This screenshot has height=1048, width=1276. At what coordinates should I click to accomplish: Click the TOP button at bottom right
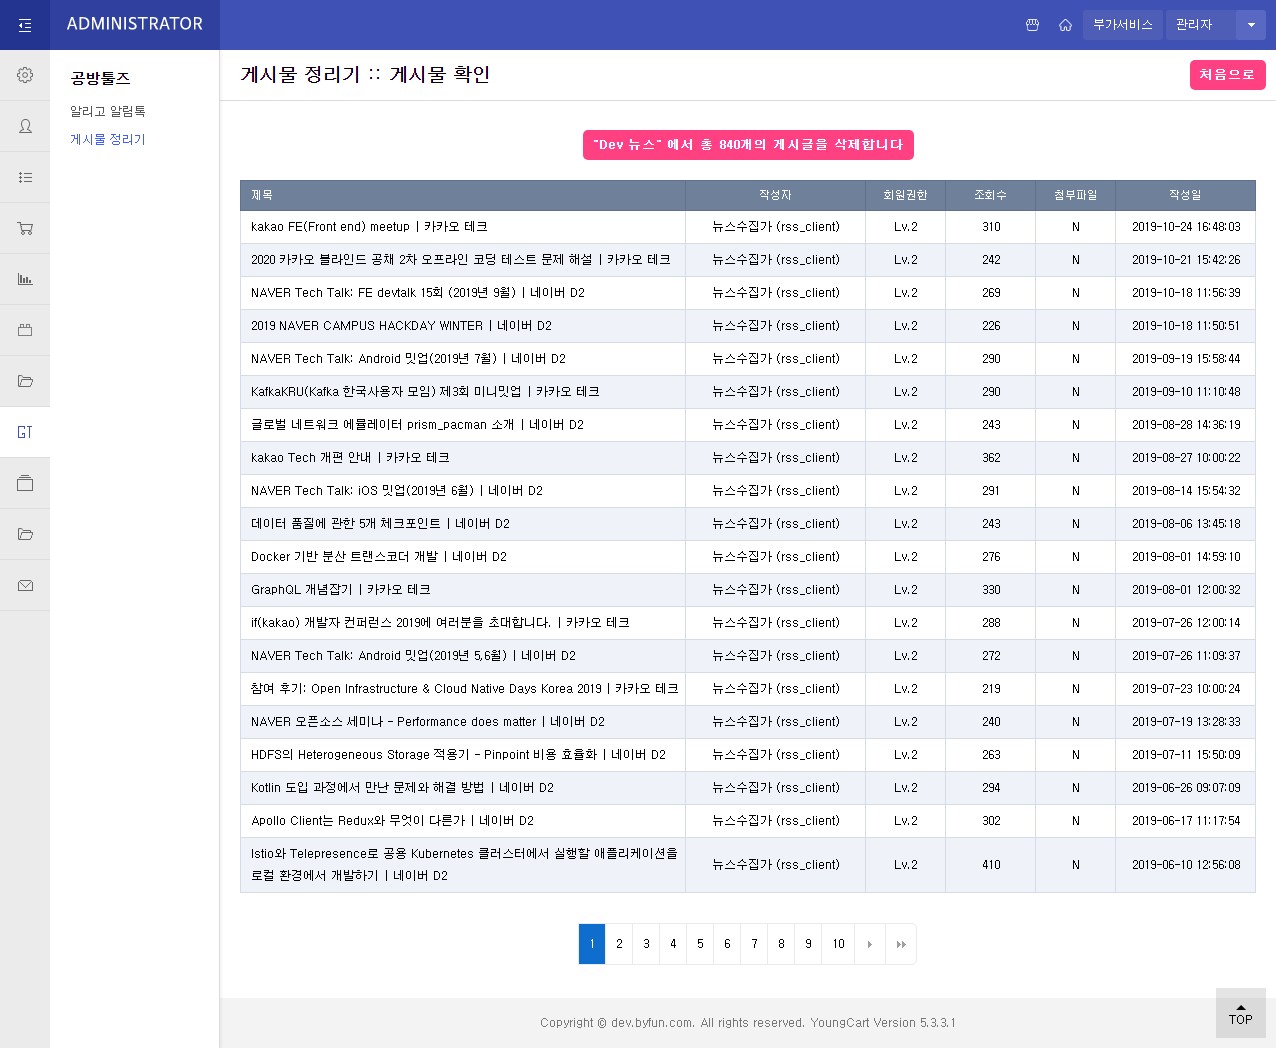click(1240, 1013)
